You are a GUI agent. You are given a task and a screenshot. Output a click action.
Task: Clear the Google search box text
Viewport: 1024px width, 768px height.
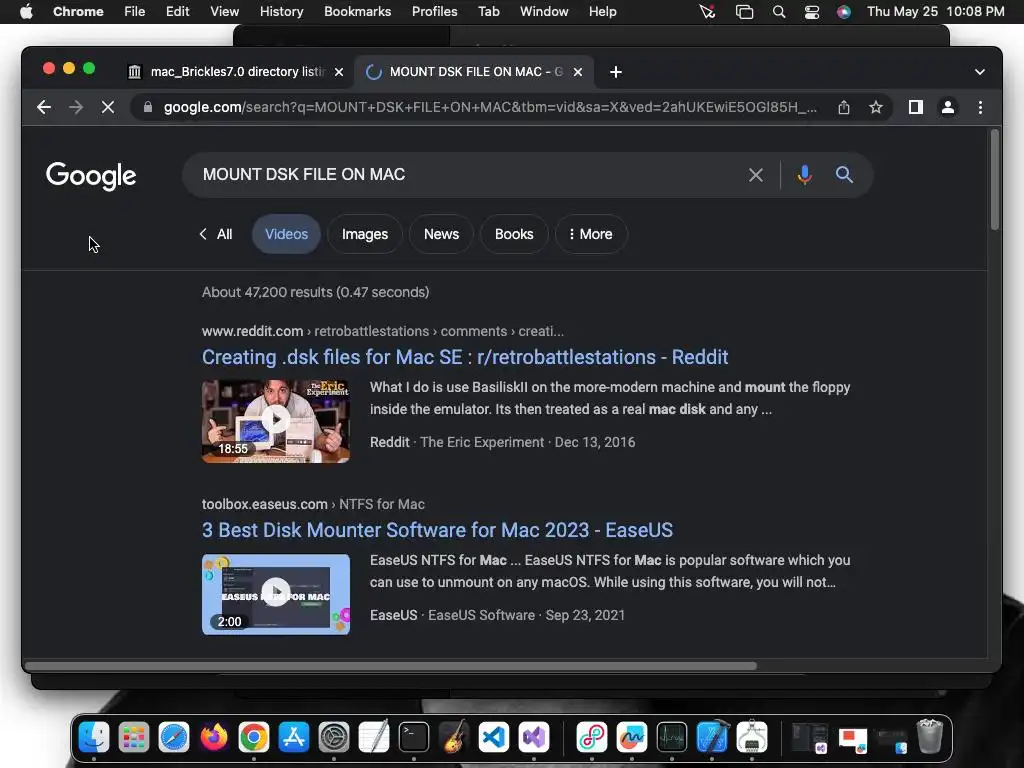[x=756, y=175]
